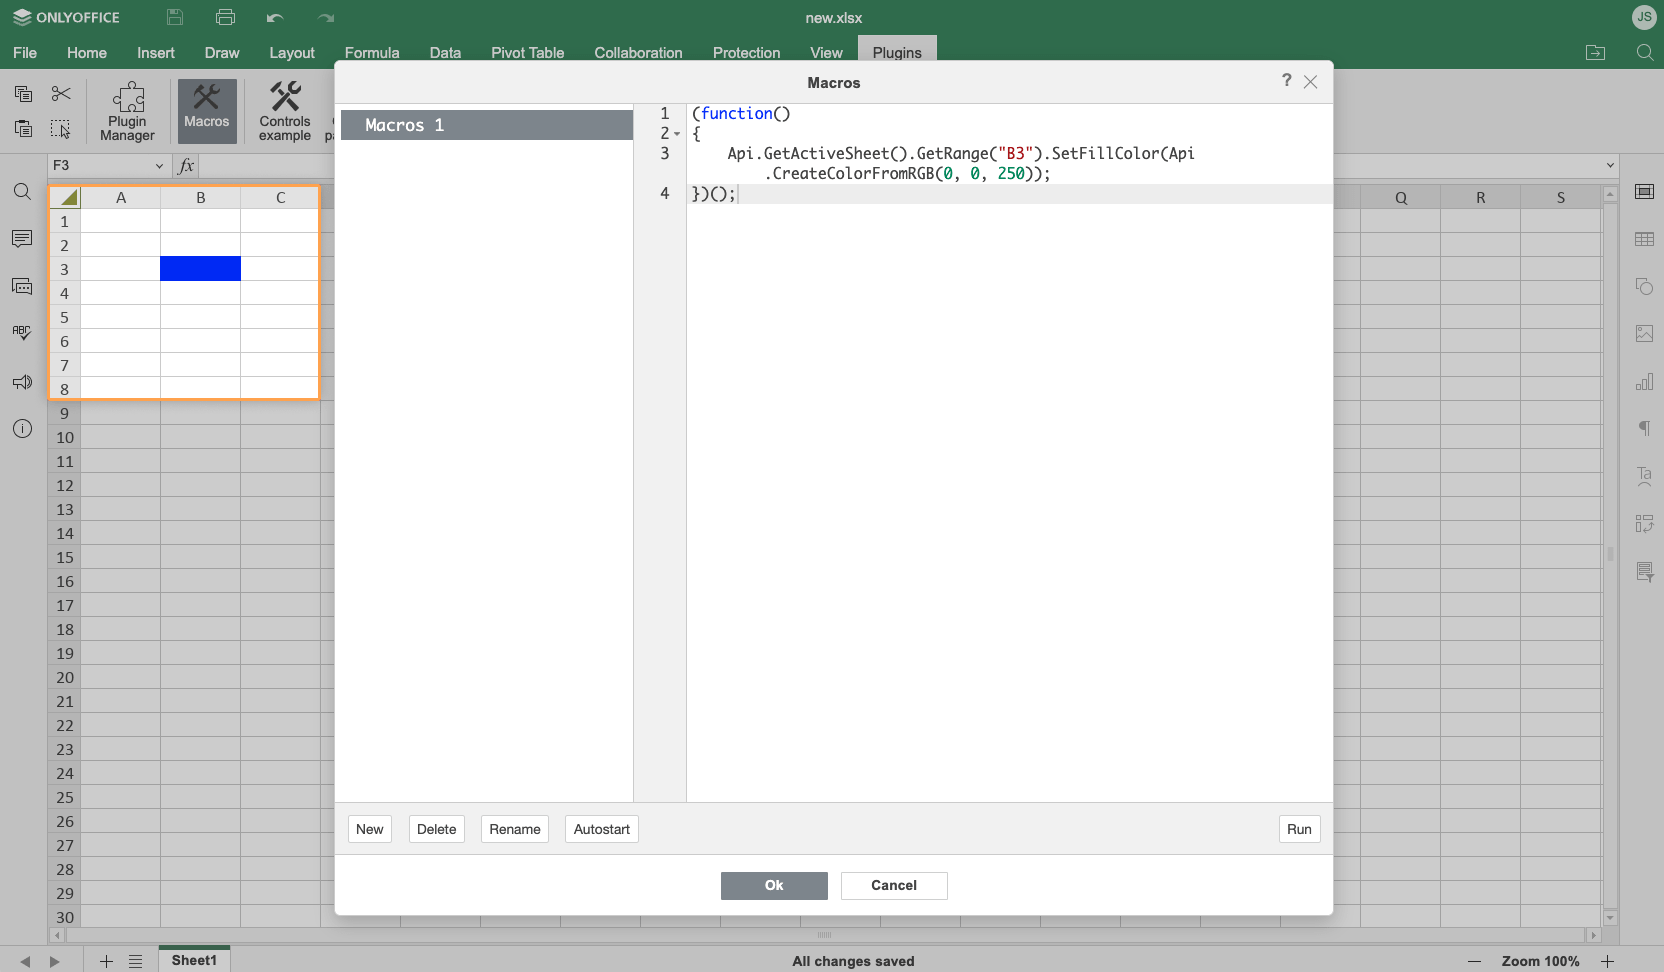Add a new sheet with plus icon
Image resolution: width=1664 pixels, height=972 pixels.
click(x=106, y=961)
